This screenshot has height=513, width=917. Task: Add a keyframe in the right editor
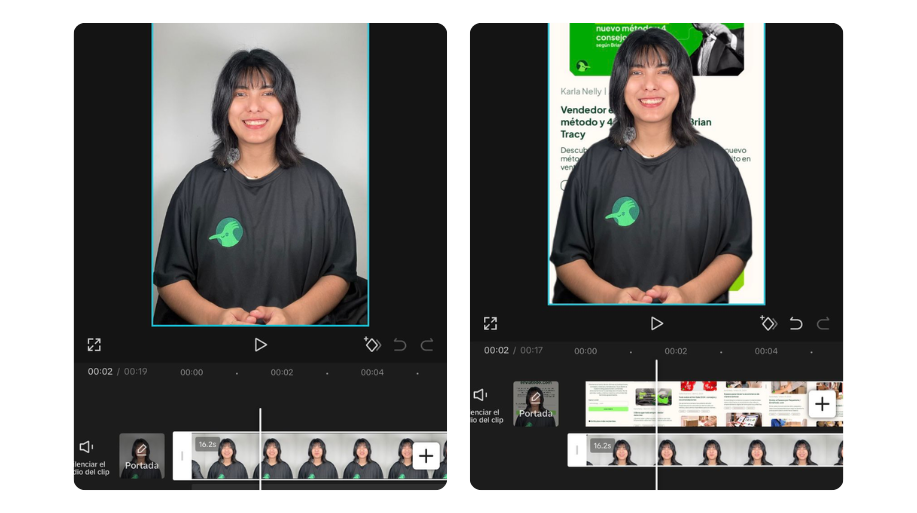click(768, 323)
